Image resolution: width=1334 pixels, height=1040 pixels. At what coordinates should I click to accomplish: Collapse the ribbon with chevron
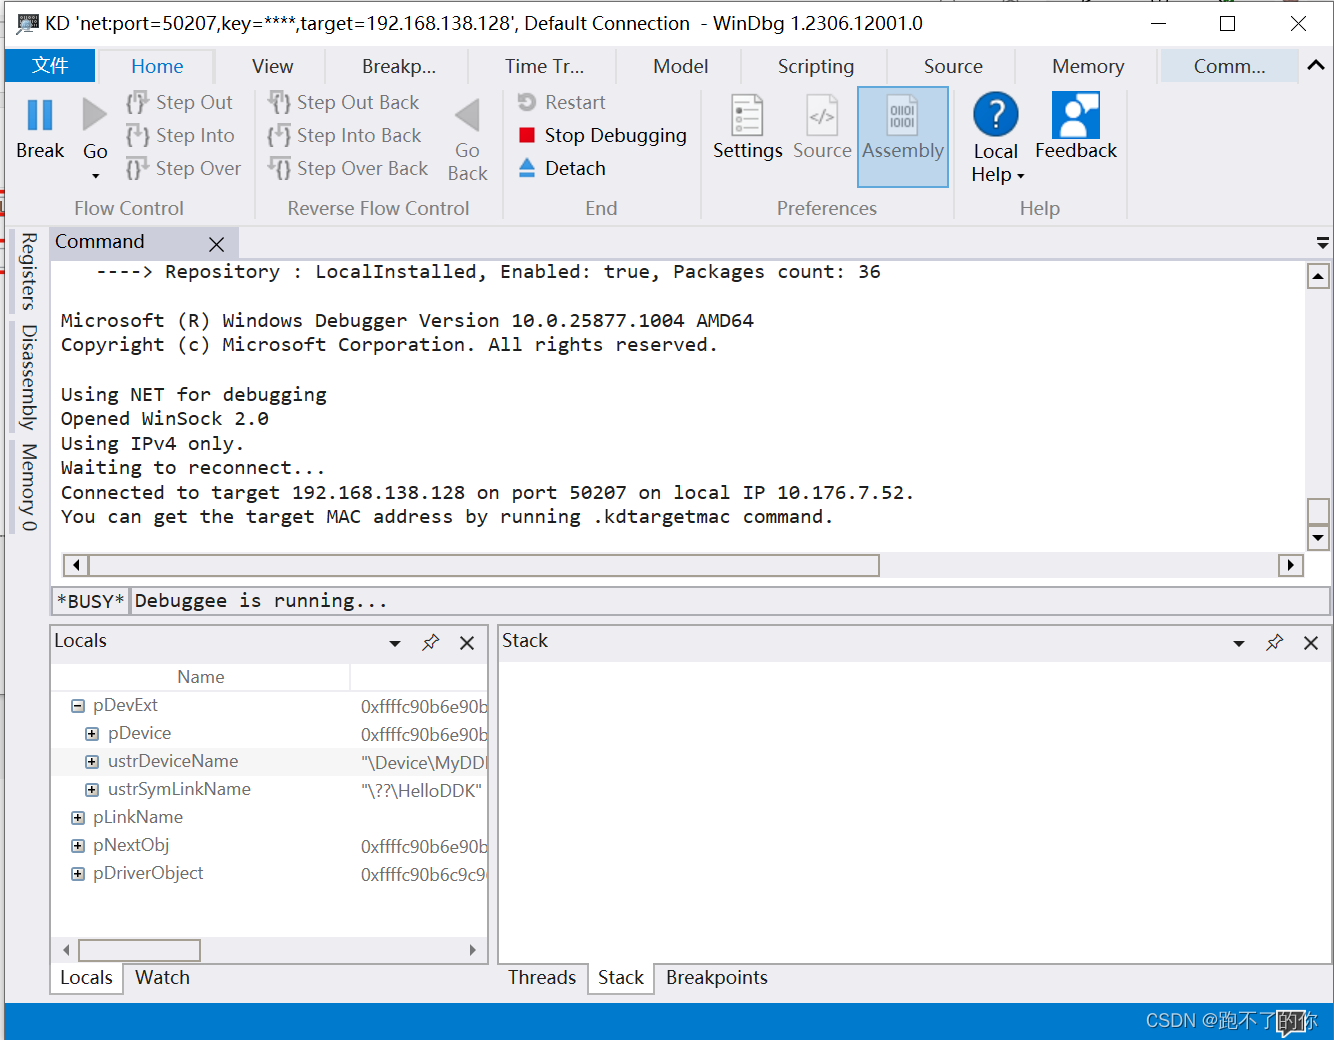(1316, 65)
